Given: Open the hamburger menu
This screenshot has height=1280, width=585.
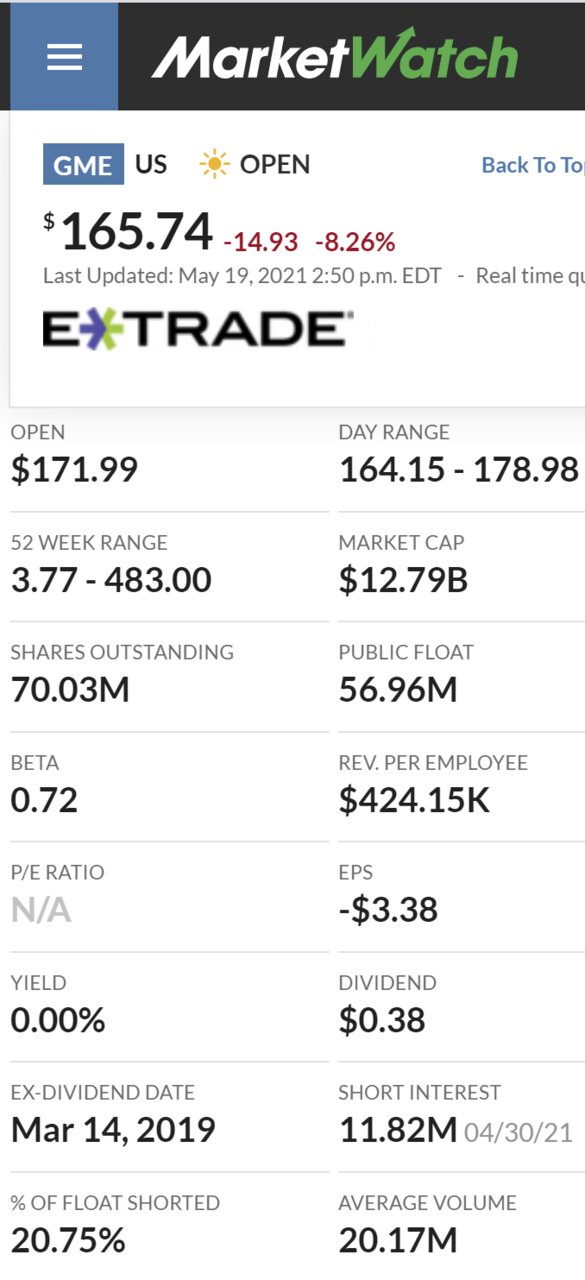Looking at the screenshot, I should (64, 56).
